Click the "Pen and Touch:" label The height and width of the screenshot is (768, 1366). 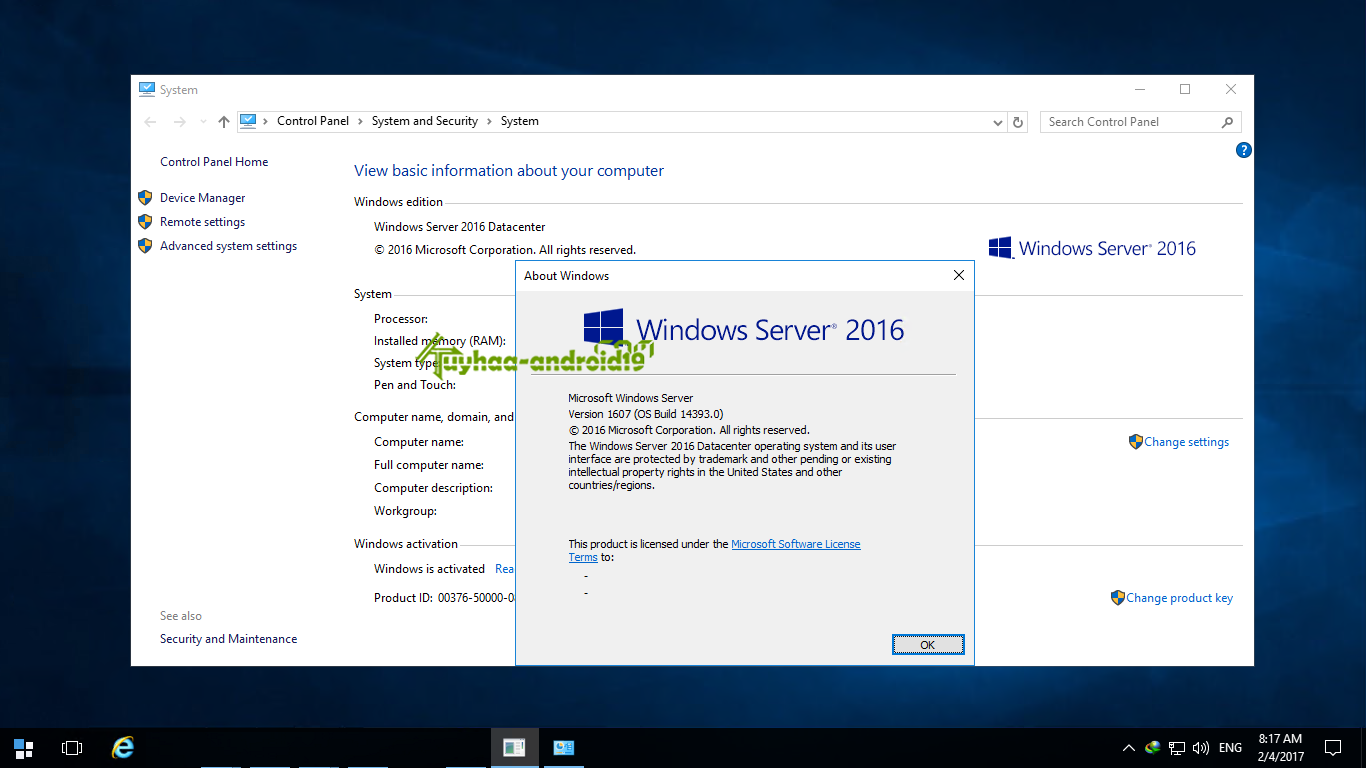415,385
